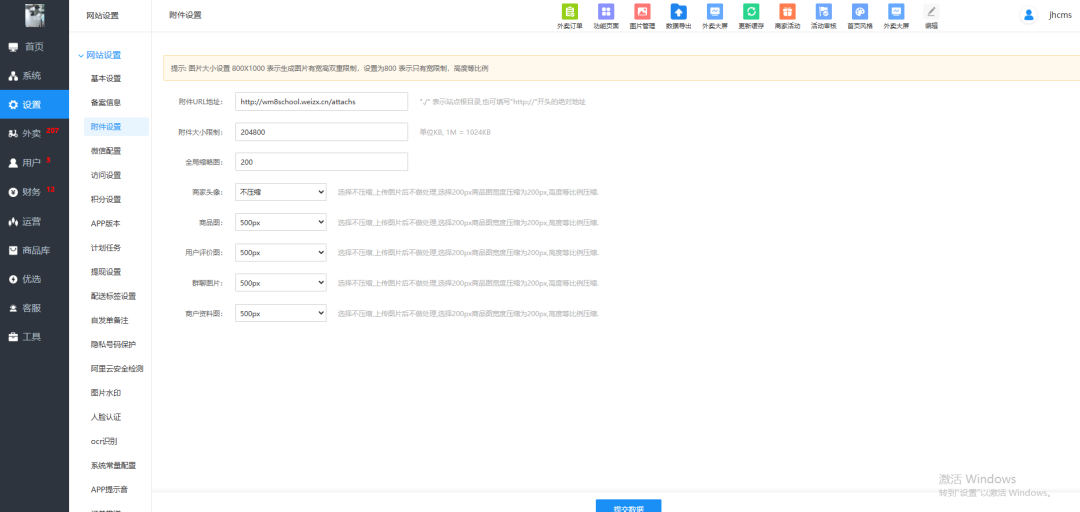Open the 用户评价图 size dropdown
Image resolution: width=1080 pixels, height=512 pixels.
tap(280, 253)
